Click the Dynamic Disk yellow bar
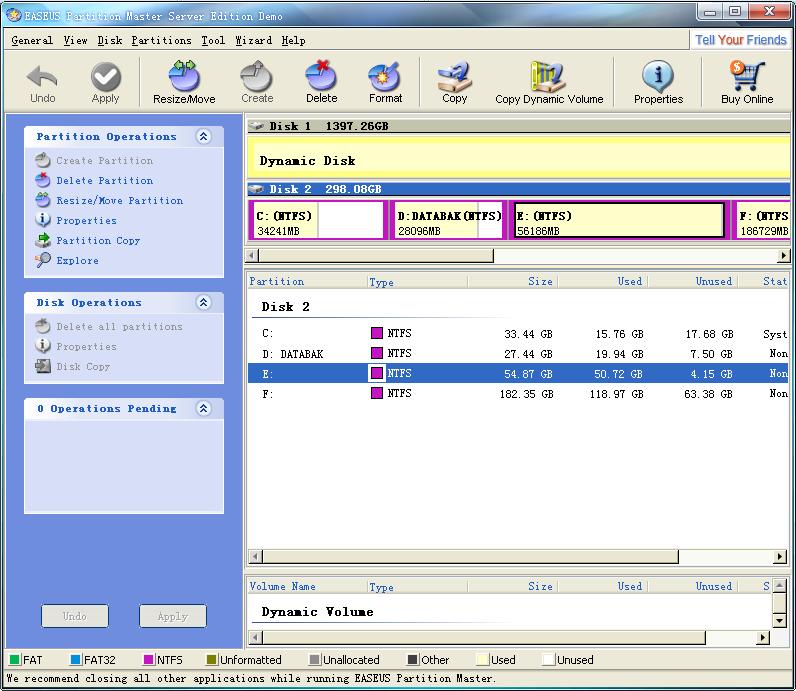796x691 pixels. point(518,158)
